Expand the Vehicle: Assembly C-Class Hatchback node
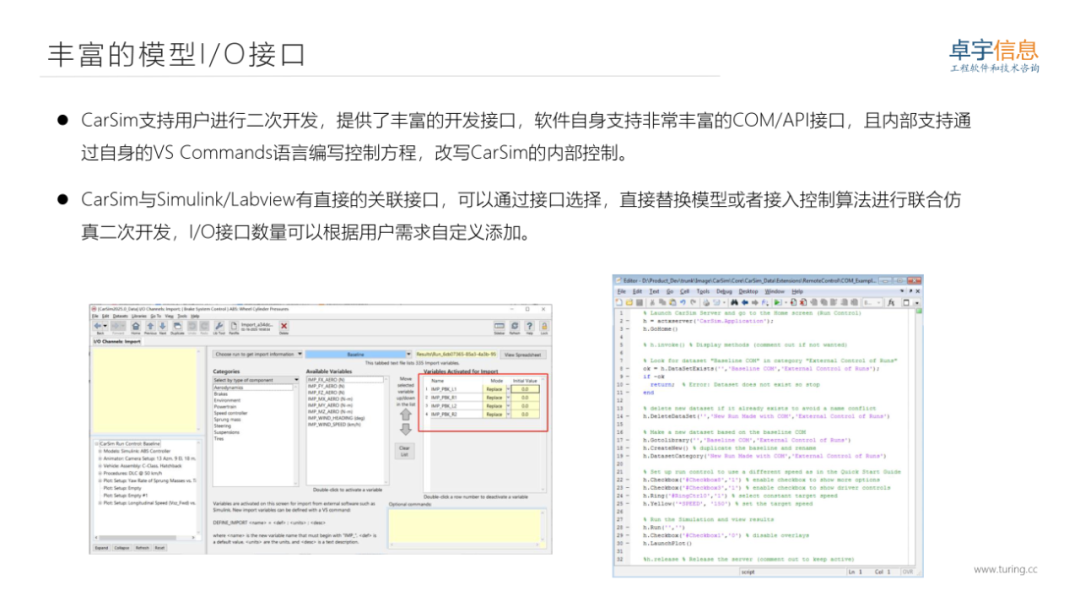 [x=100, y=466]
